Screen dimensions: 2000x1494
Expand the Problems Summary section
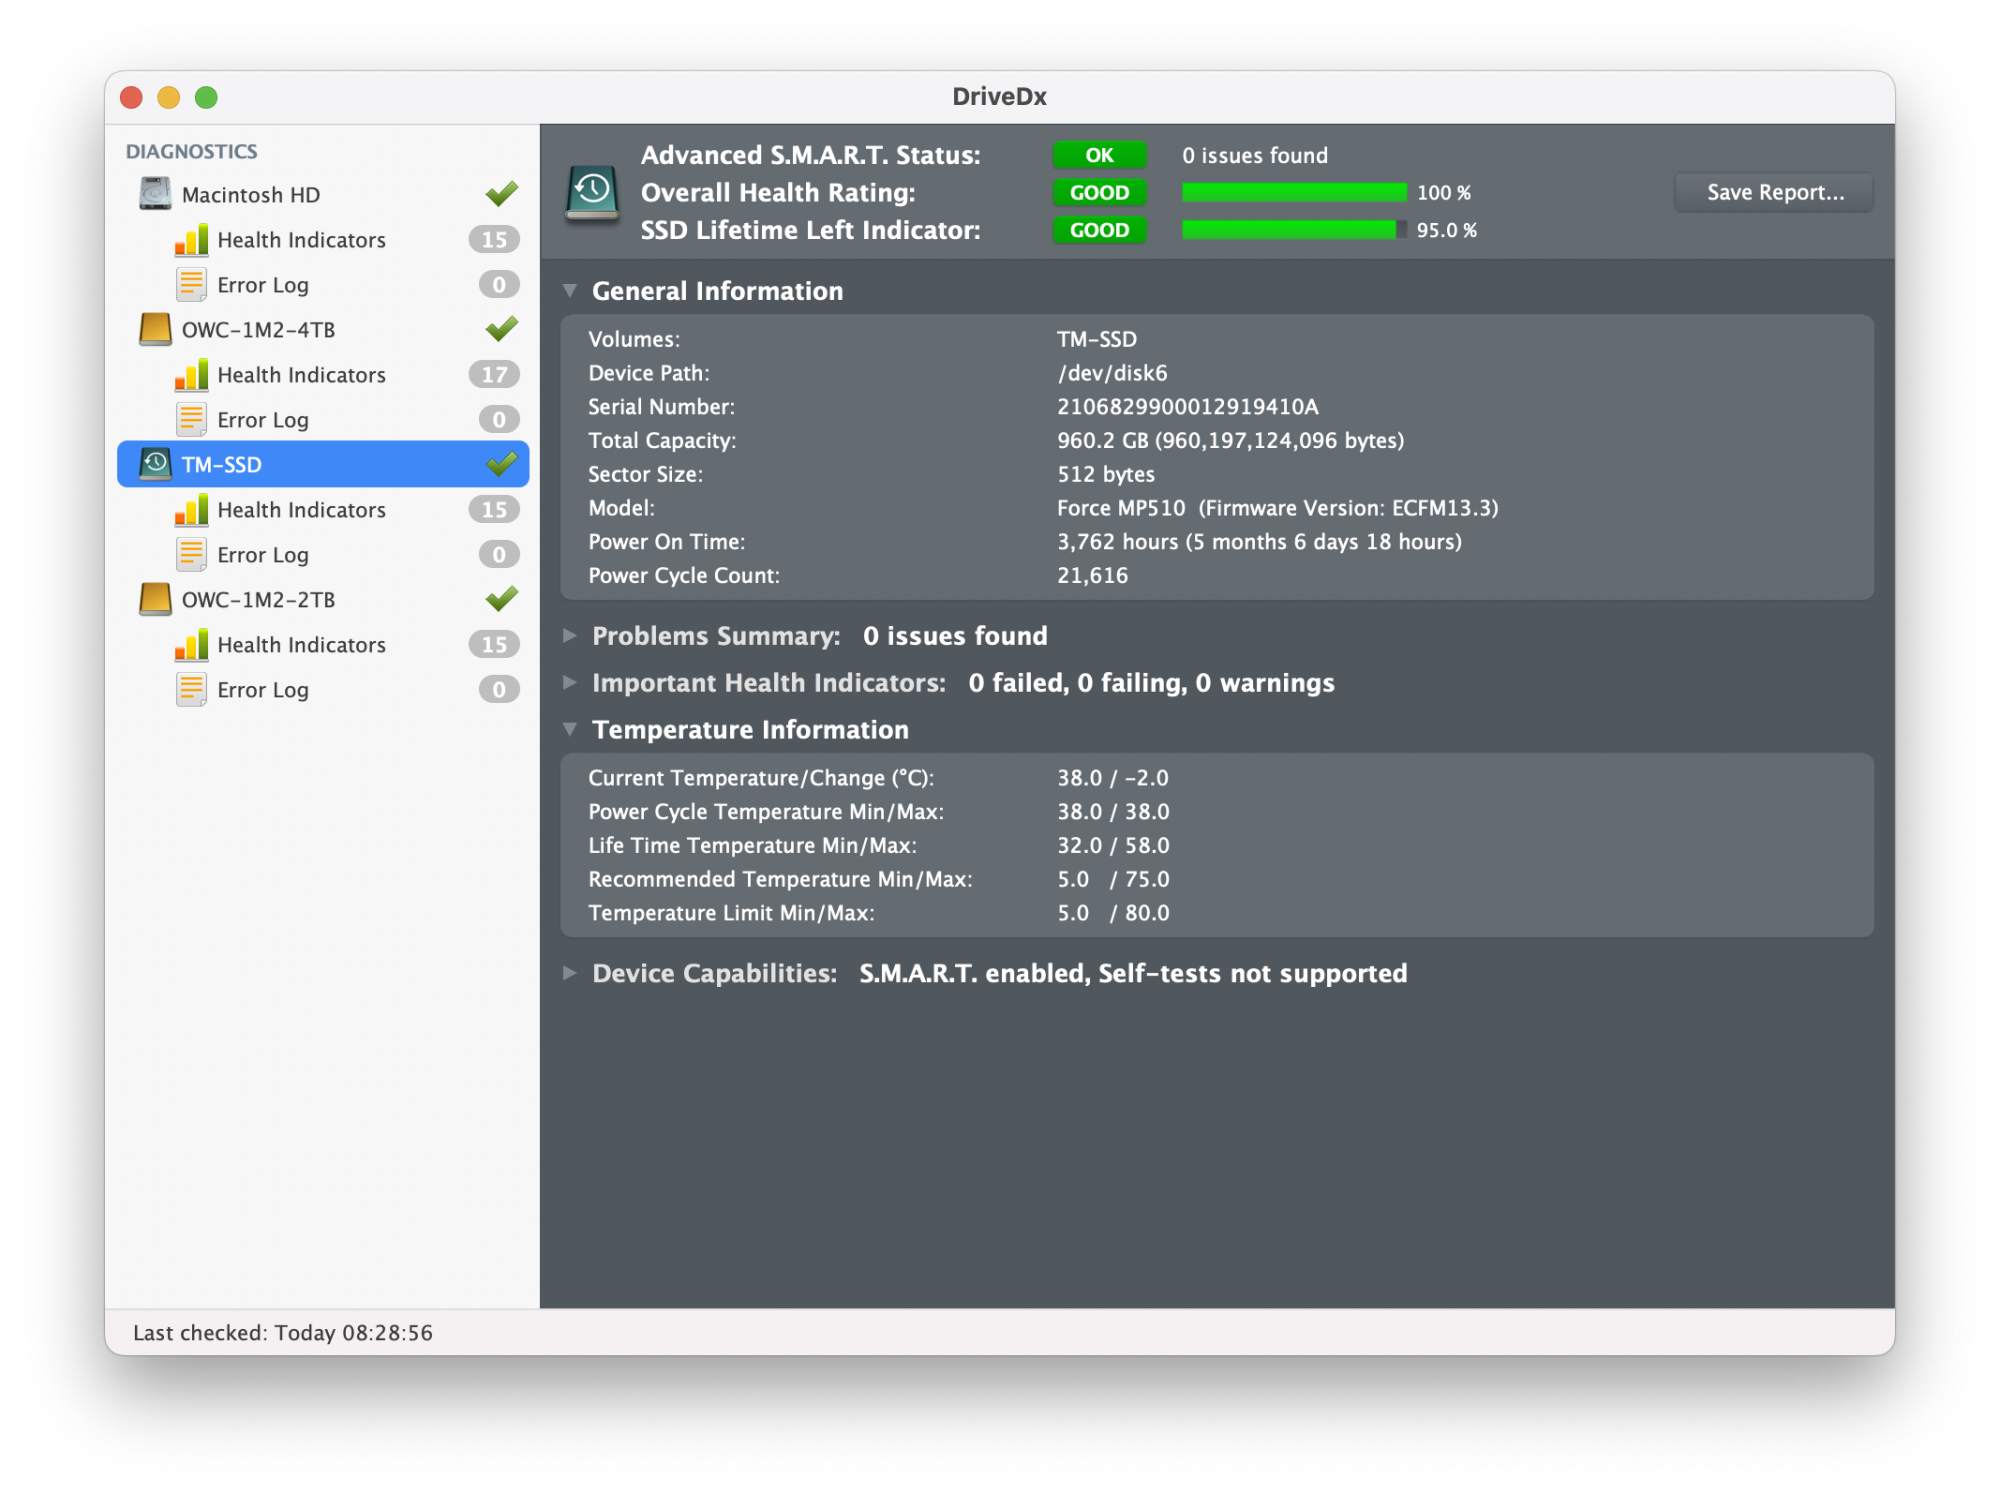coord(570,636)
